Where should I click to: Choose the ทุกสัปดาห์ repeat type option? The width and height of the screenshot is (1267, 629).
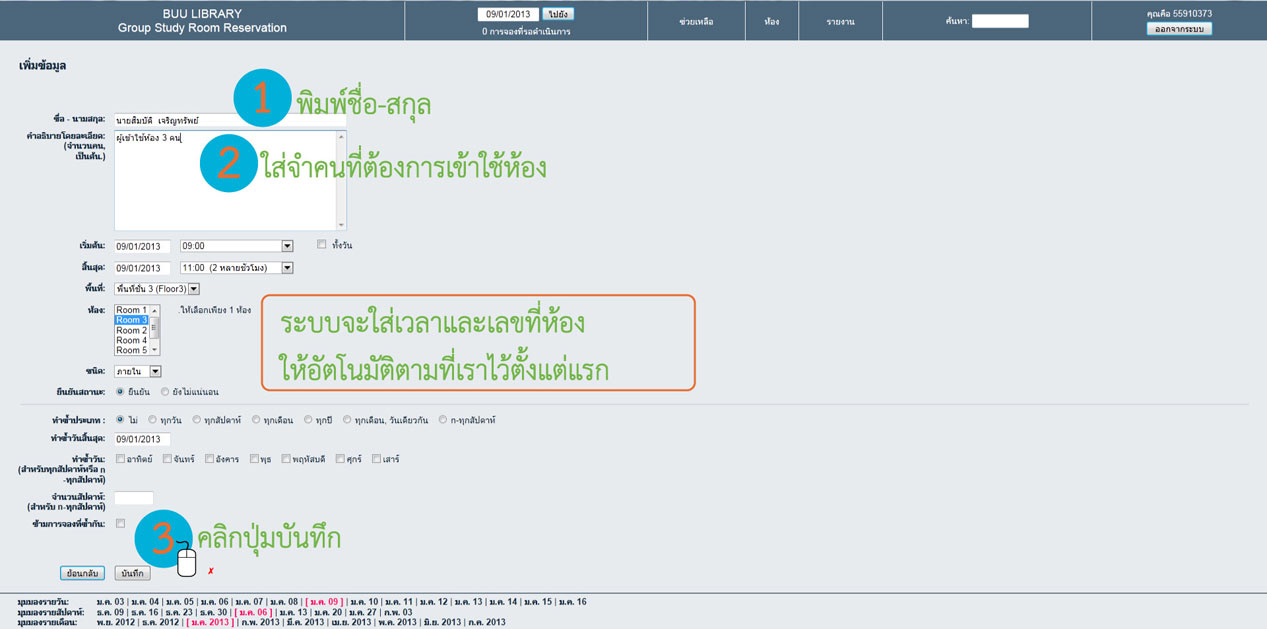point(197,420)
